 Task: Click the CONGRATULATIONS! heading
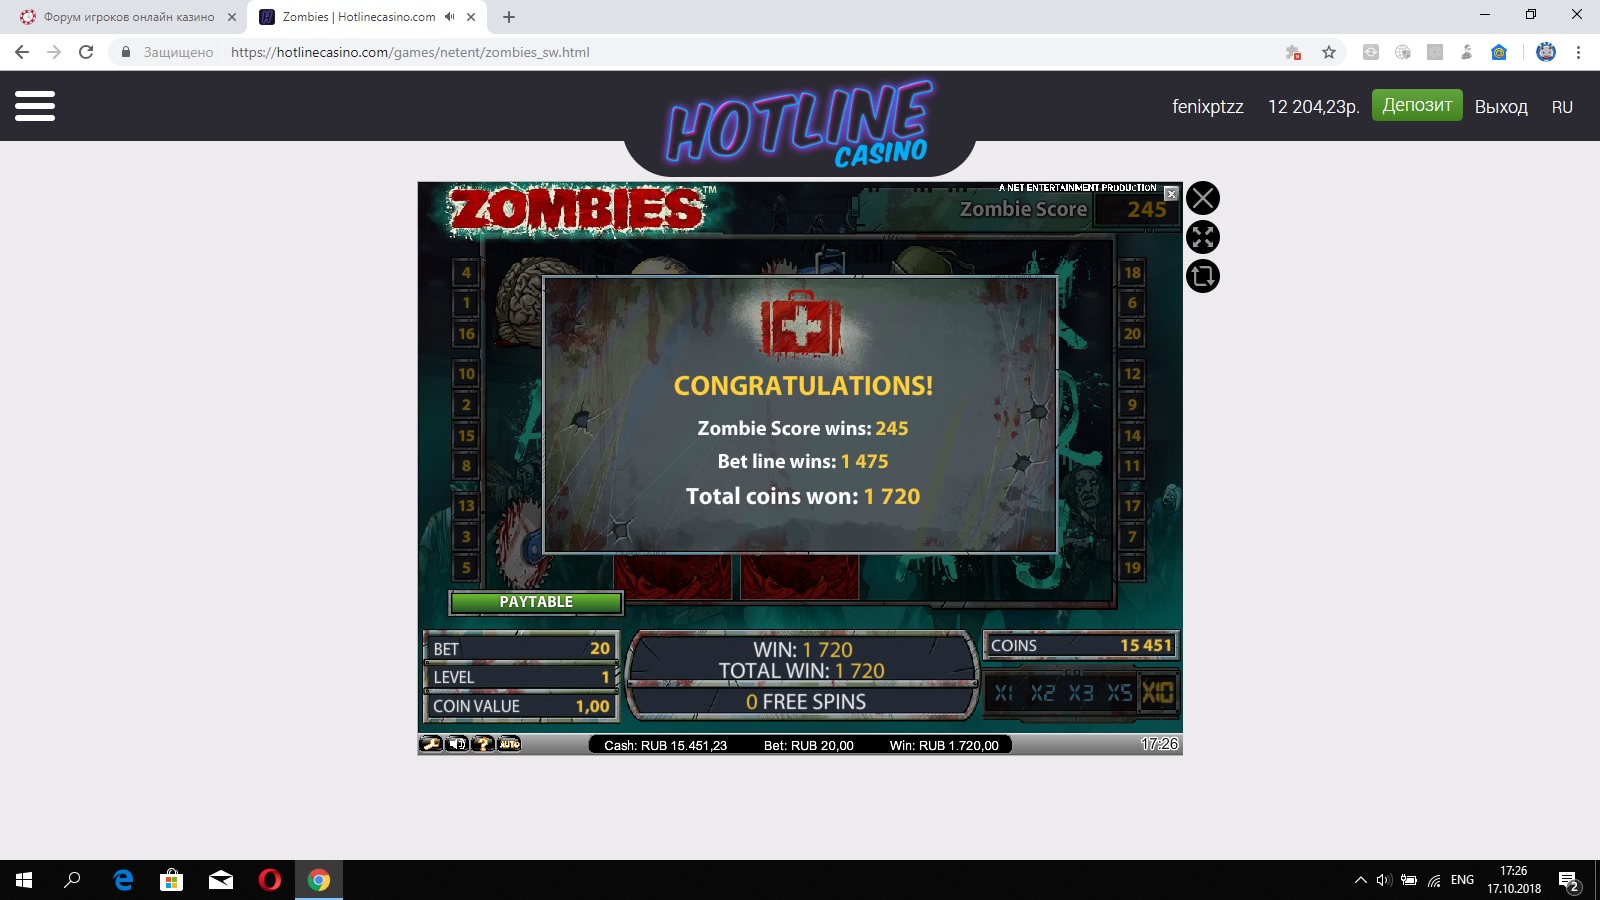803,386
